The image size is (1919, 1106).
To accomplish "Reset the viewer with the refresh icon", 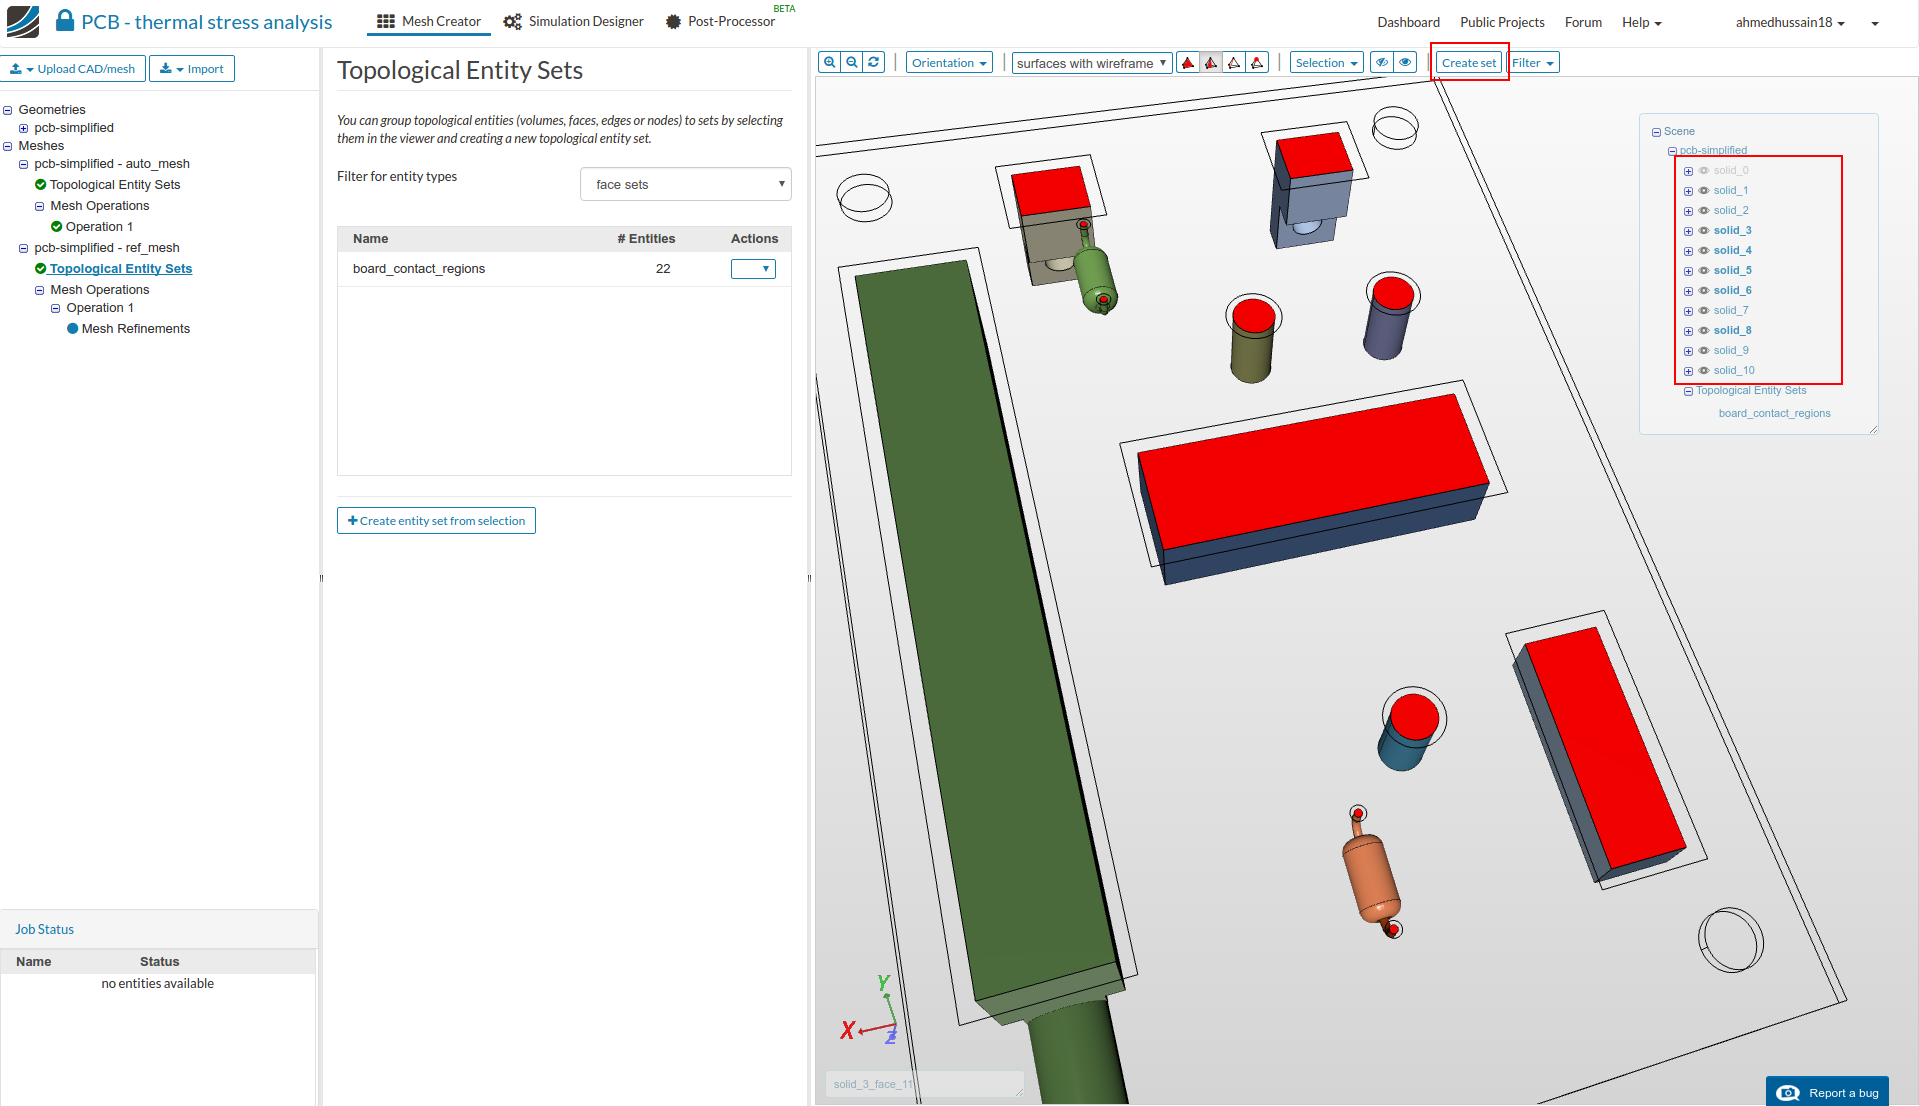I will click(874, 62).
